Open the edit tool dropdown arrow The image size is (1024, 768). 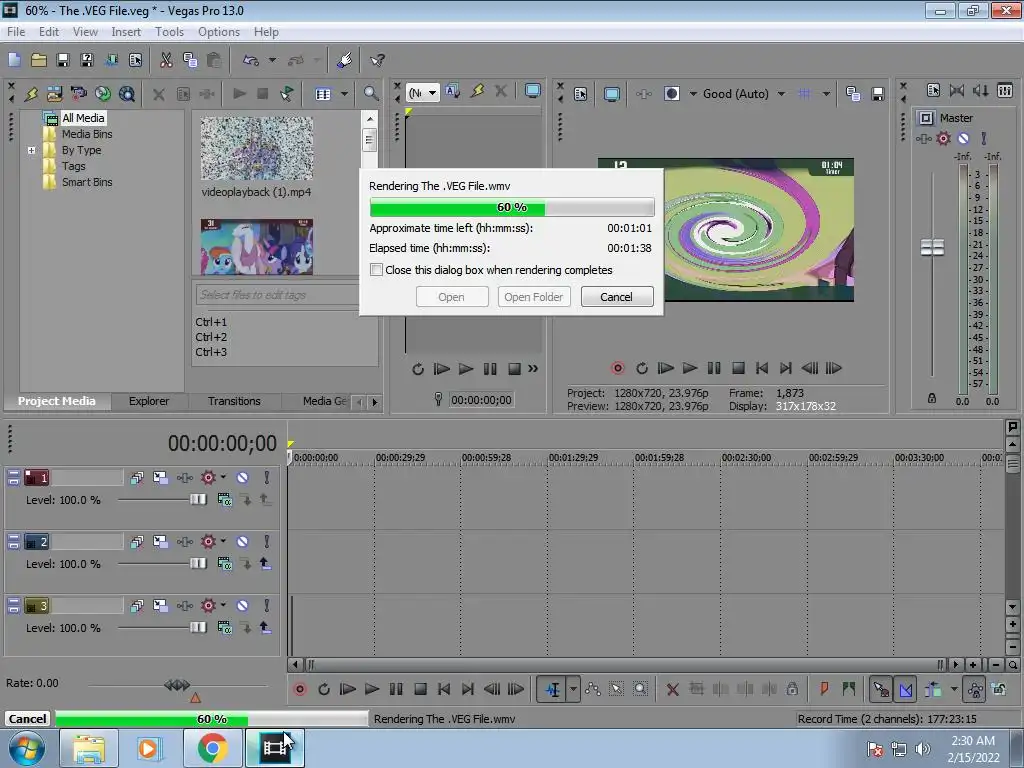tap(573, 689)
